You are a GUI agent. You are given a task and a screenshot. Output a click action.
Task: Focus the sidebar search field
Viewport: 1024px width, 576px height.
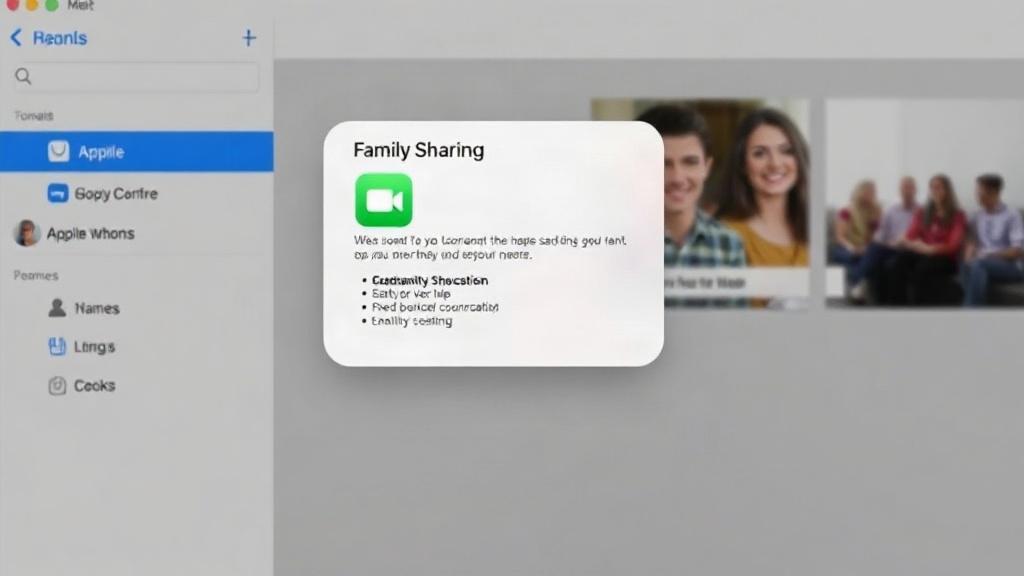click(x=136, y=76)
